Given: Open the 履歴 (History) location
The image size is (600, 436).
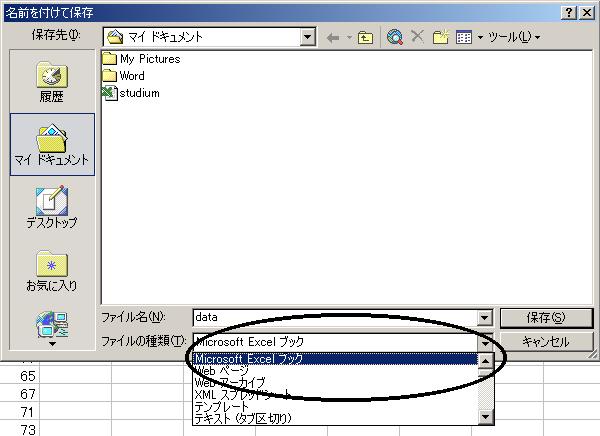Looking at the screenshot, I should click(x=52, y=82).
